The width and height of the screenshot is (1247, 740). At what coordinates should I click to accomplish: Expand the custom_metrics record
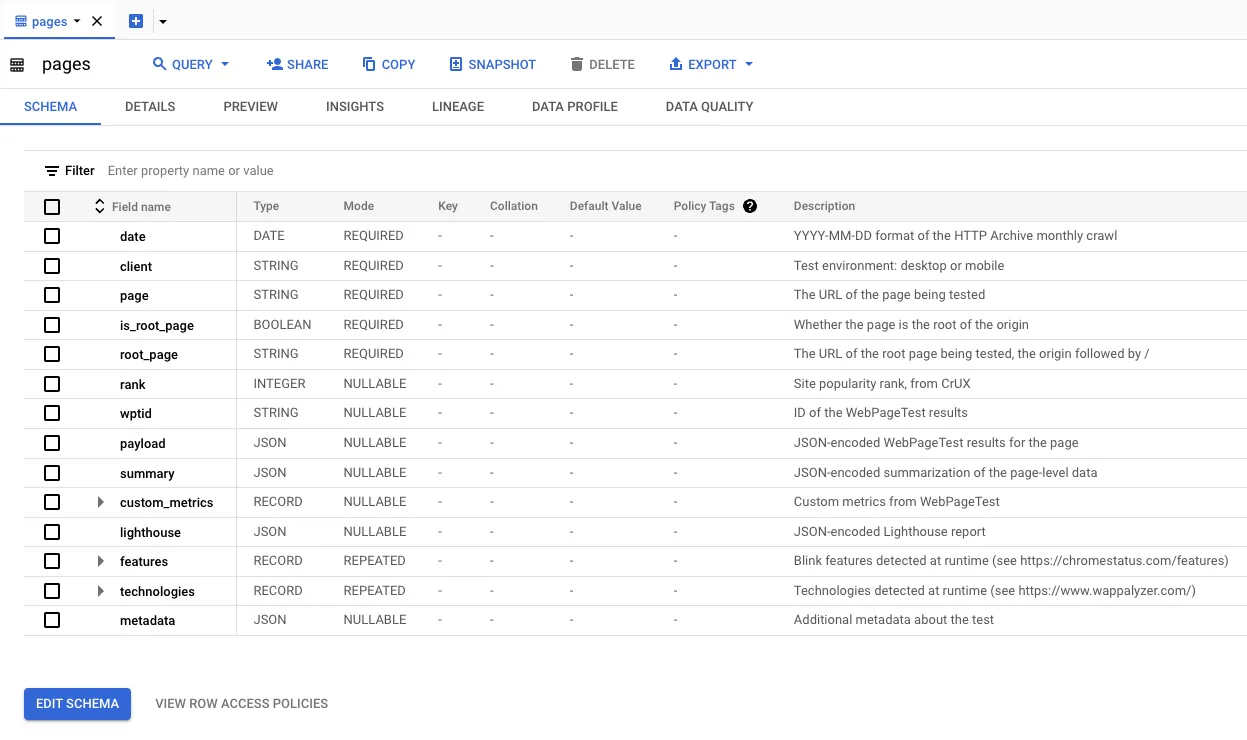[x=100, y=502]
